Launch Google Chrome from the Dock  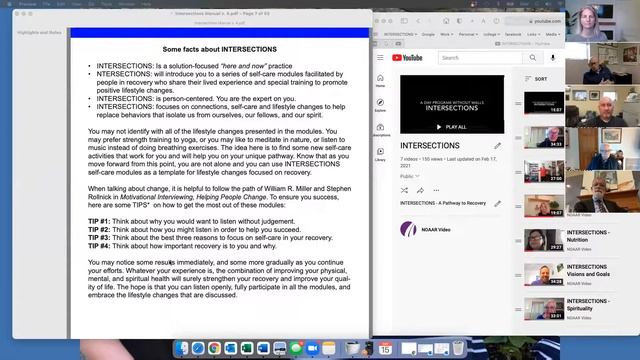pyautogui.click(x=214, y=348)
